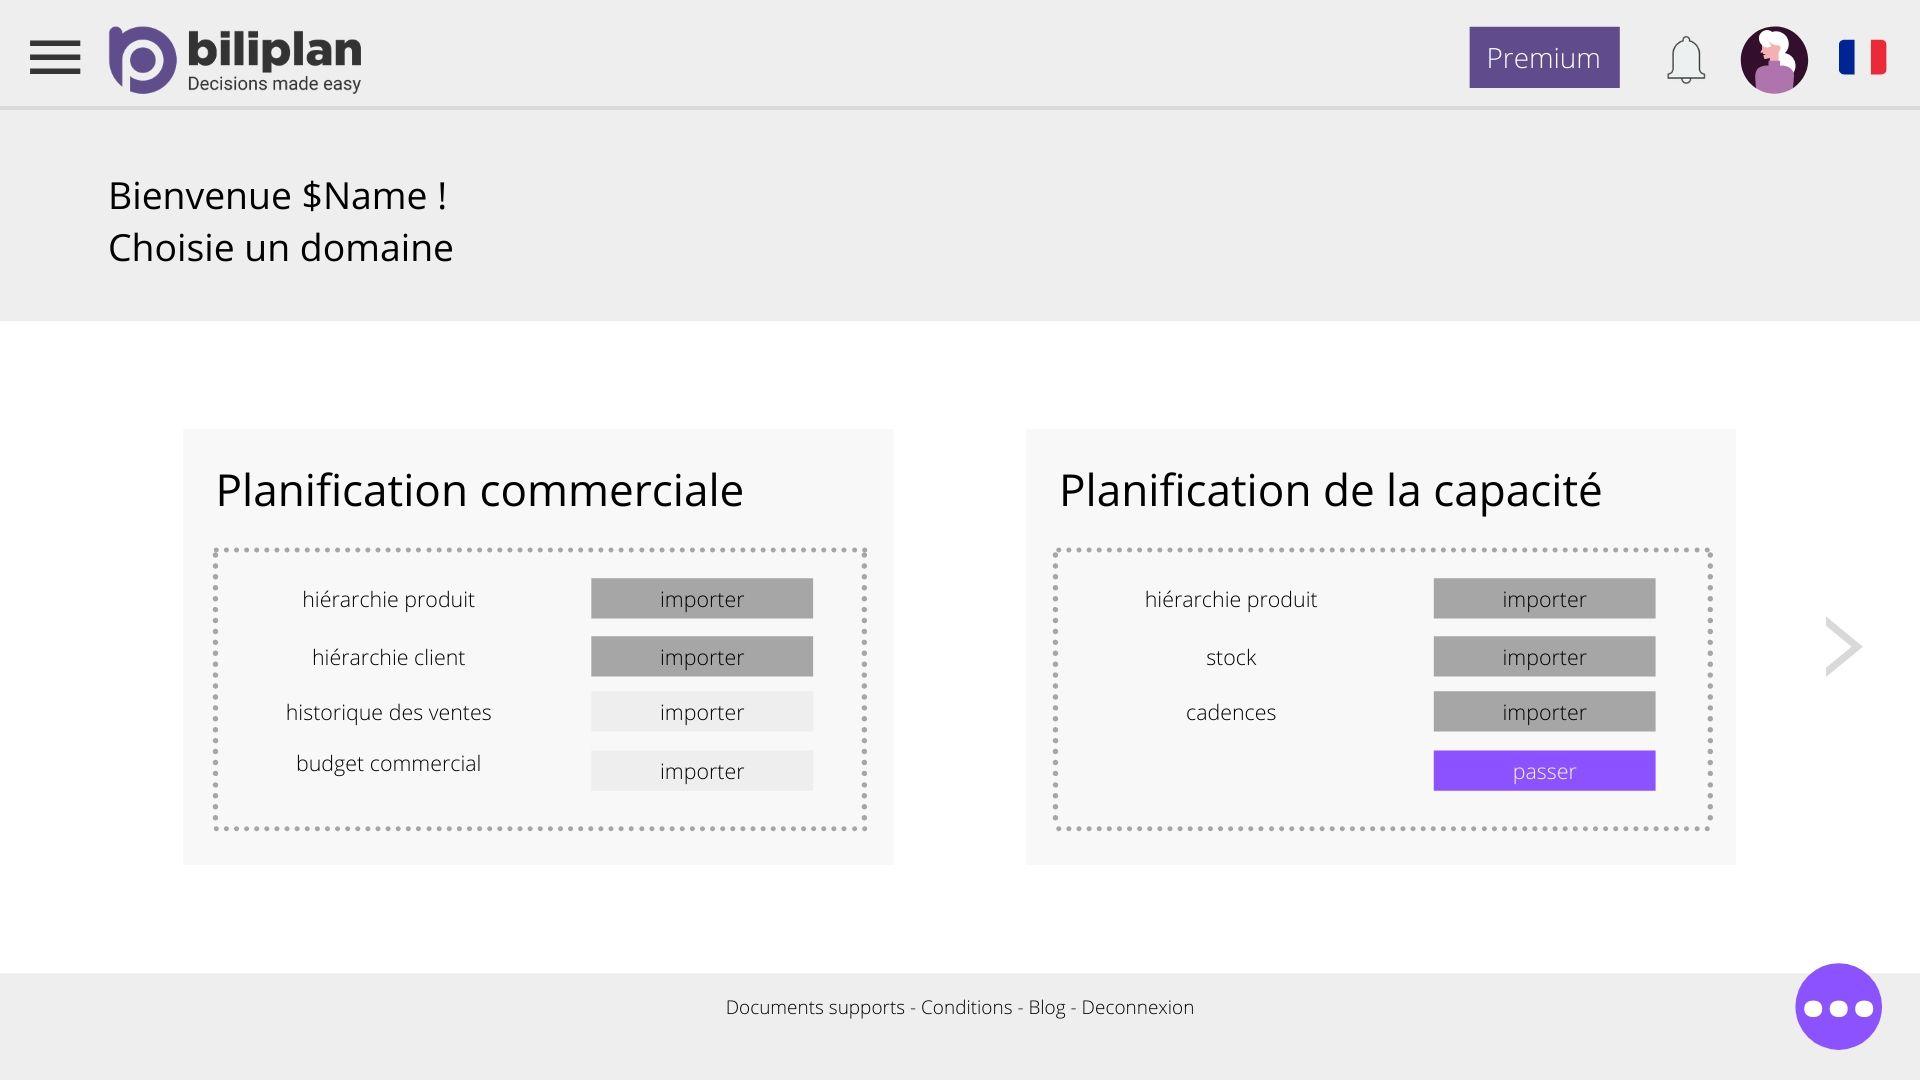Click the purple passer button
The height and width of the screenshot is (1080, 1920).
click(1544, 771)
